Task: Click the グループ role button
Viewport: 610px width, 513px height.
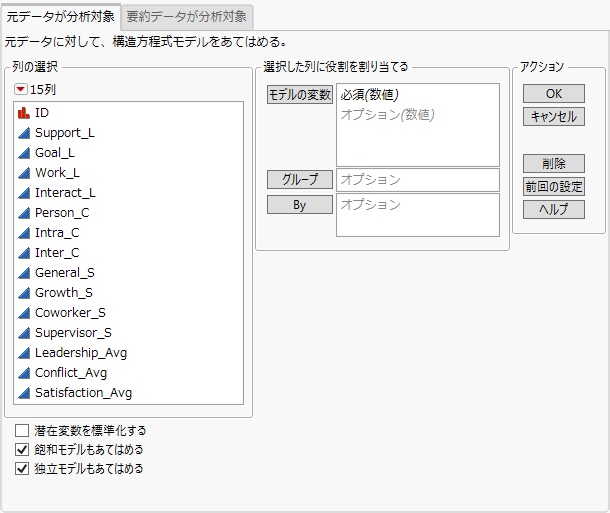Action: point(300,179)
